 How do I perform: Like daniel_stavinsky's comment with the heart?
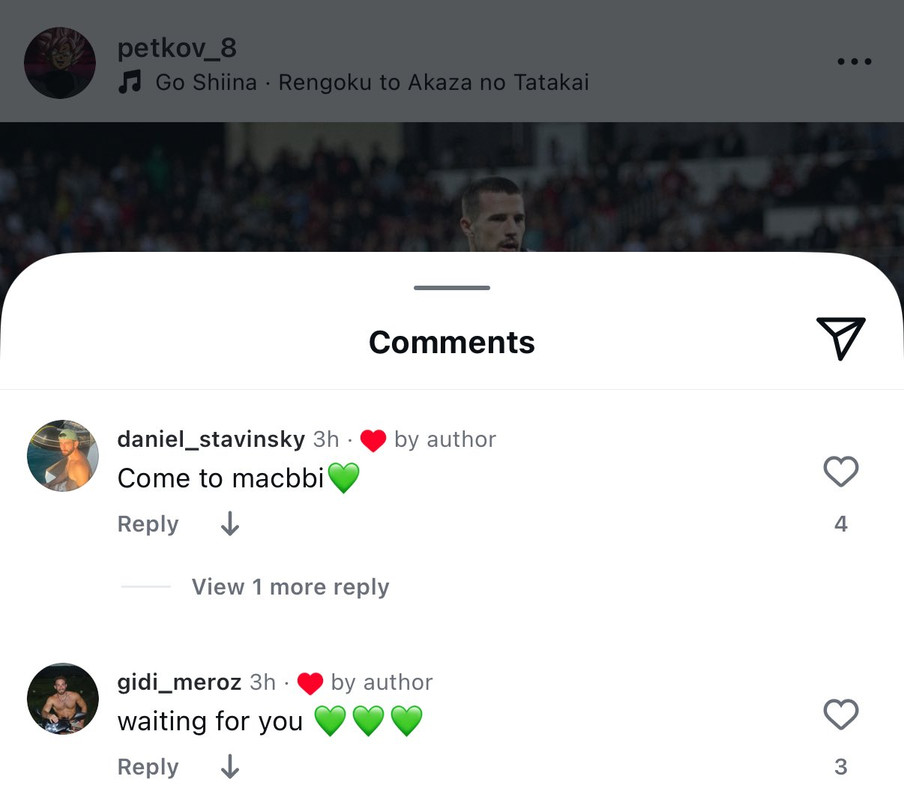[x=840, y=471]
